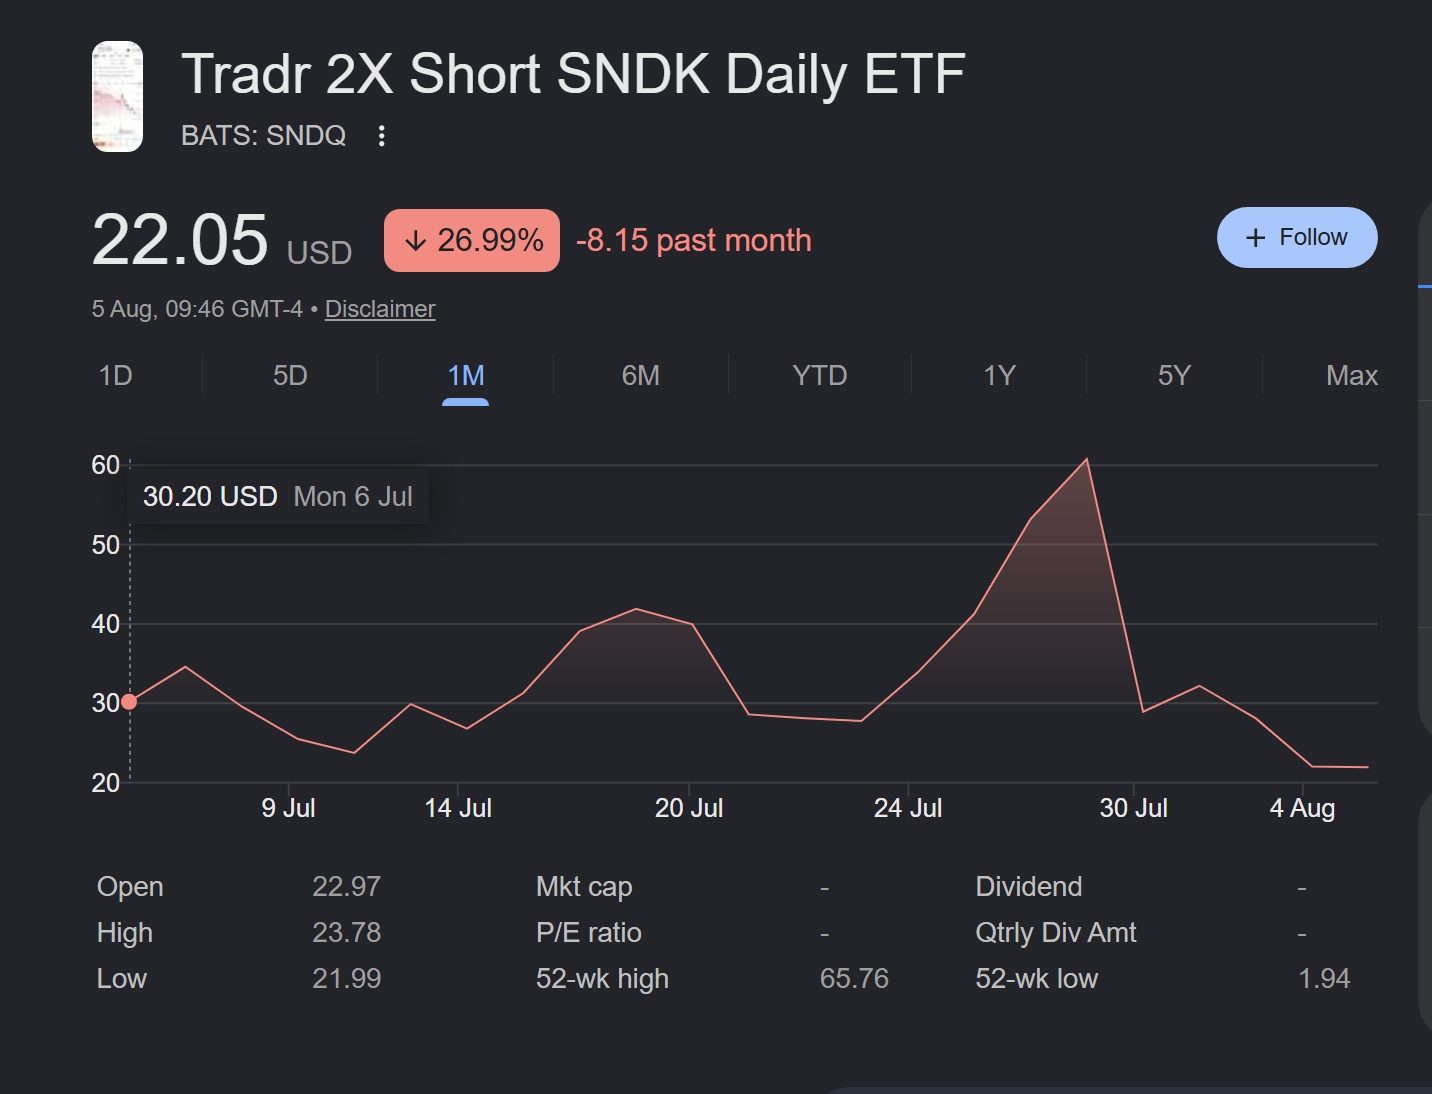
Task: Switch to the 5D chart range
Action: [x=290, y=376]
